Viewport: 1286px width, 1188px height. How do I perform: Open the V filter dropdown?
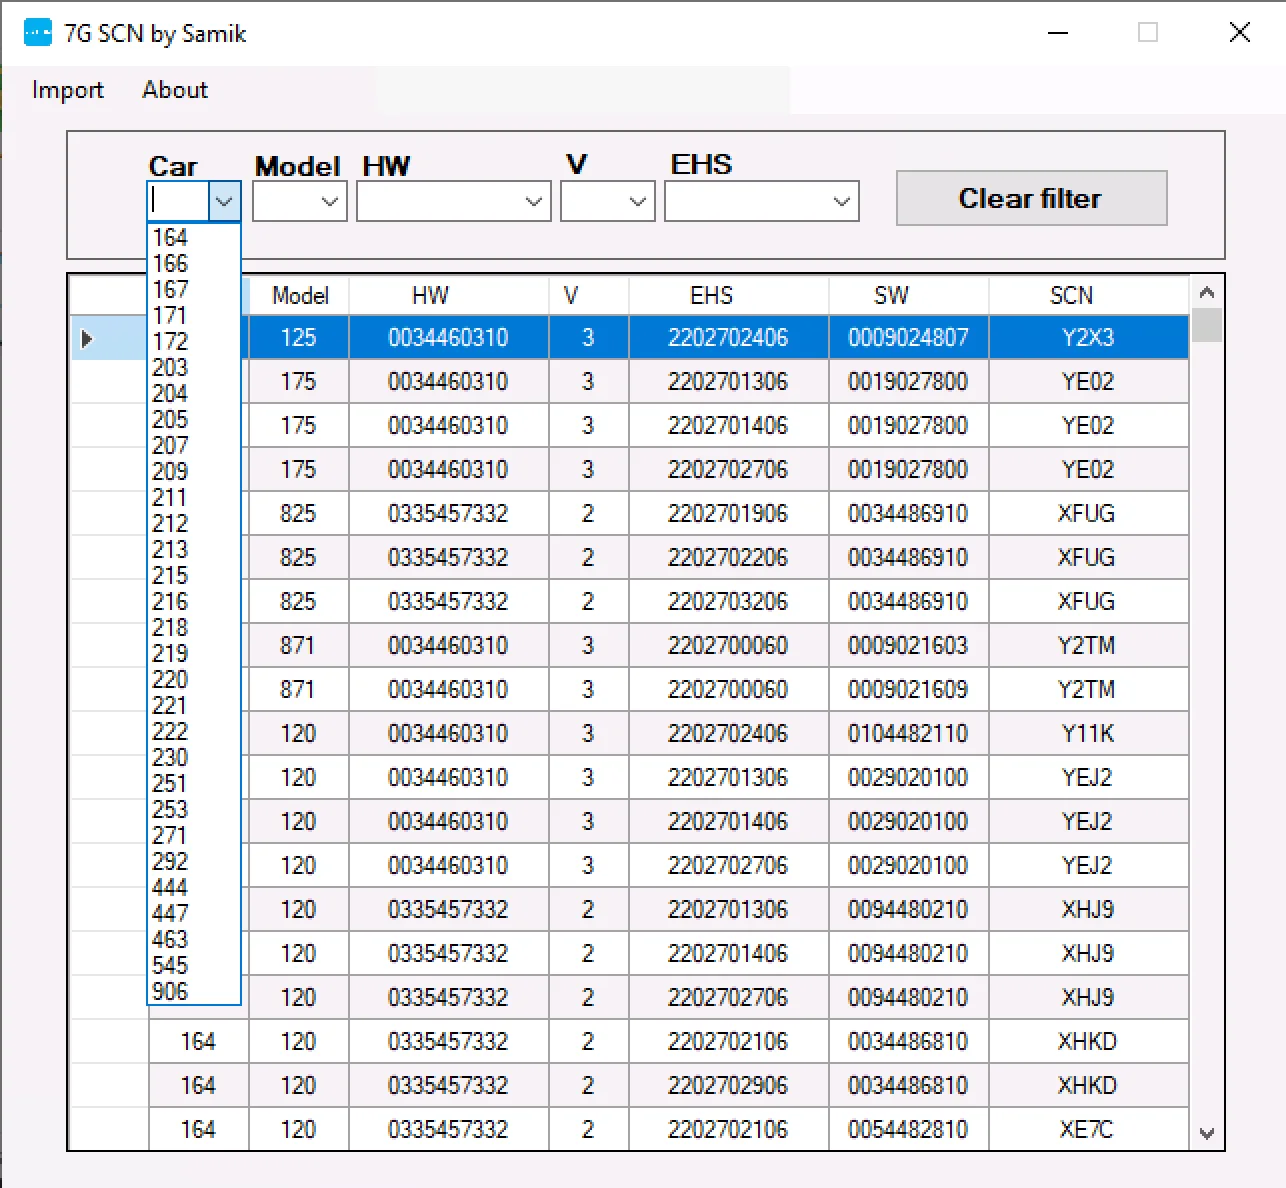(x=637, y=202)
